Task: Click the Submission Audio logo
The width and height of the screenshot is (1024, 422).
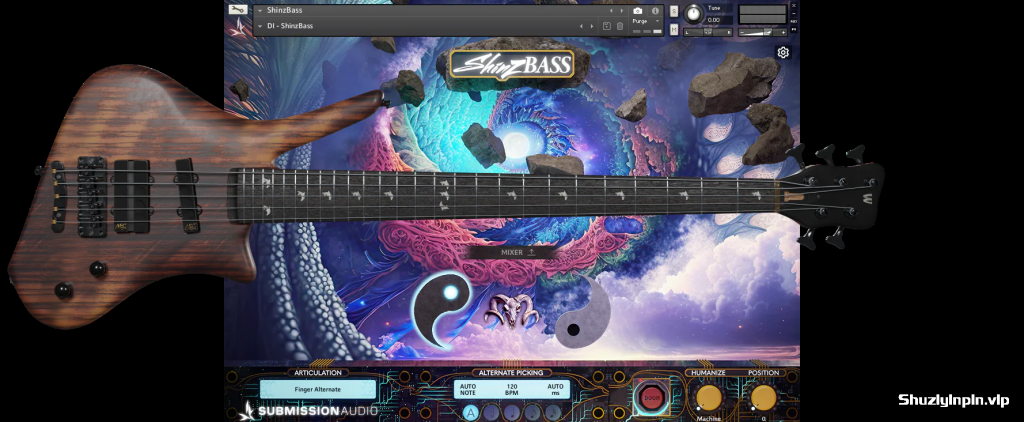Action: coord(309,410)
